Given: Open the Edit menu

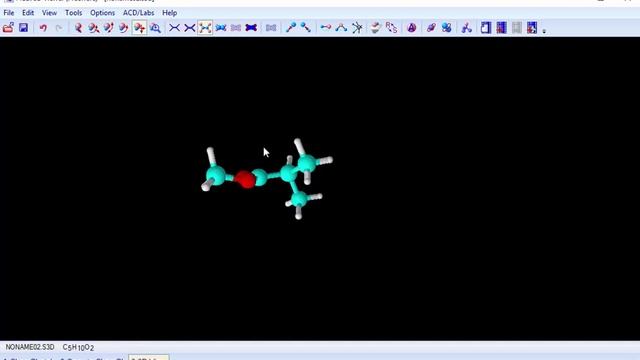Looking at the screenshot, I should coord(28,13).
